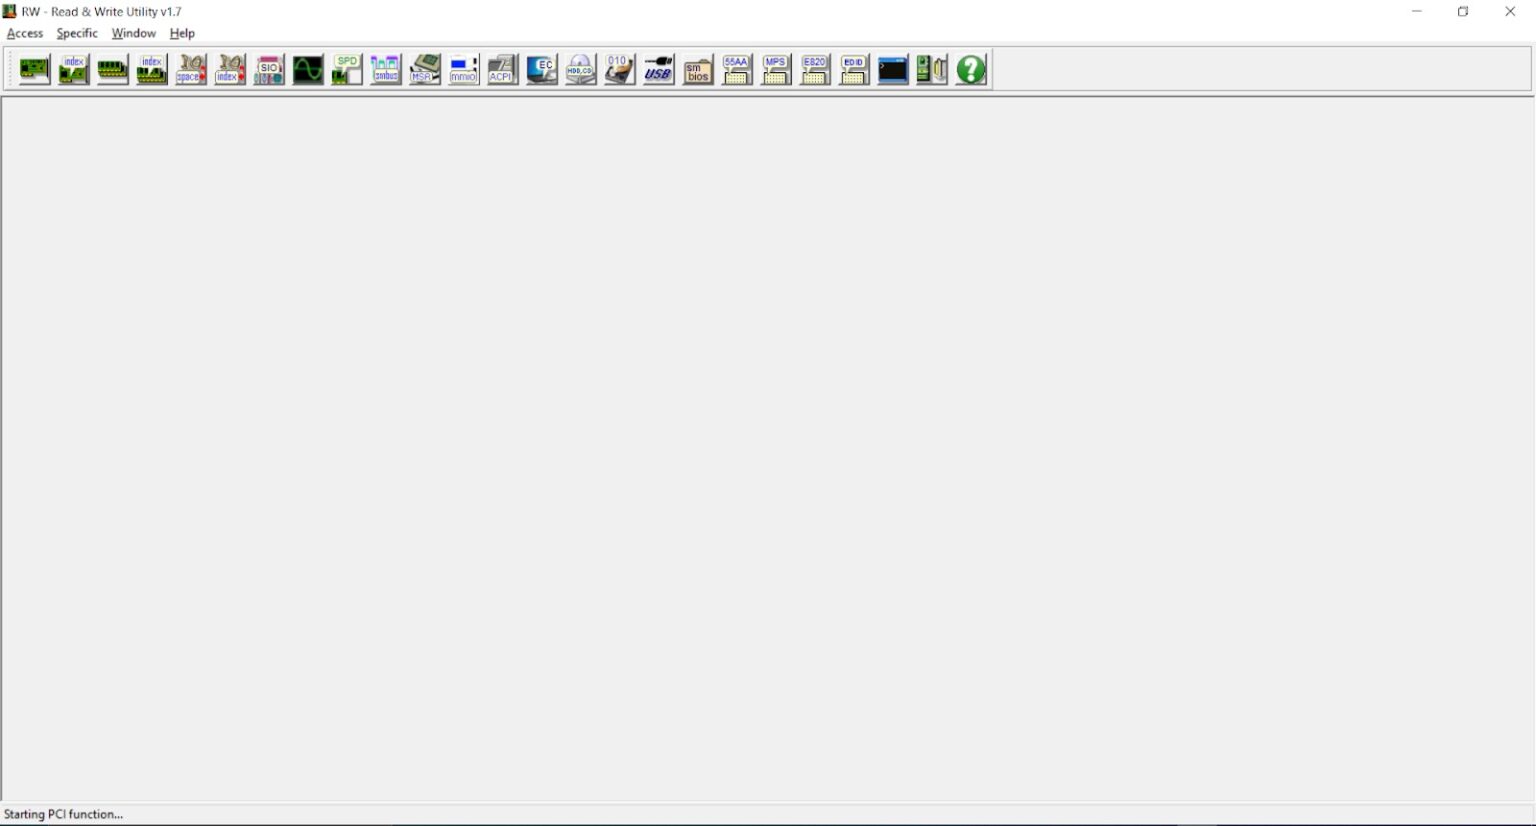The width and height of the screenshot is (1536, 826).
Task: Open the SMBIOS icon
Action: tap(698, 70)
